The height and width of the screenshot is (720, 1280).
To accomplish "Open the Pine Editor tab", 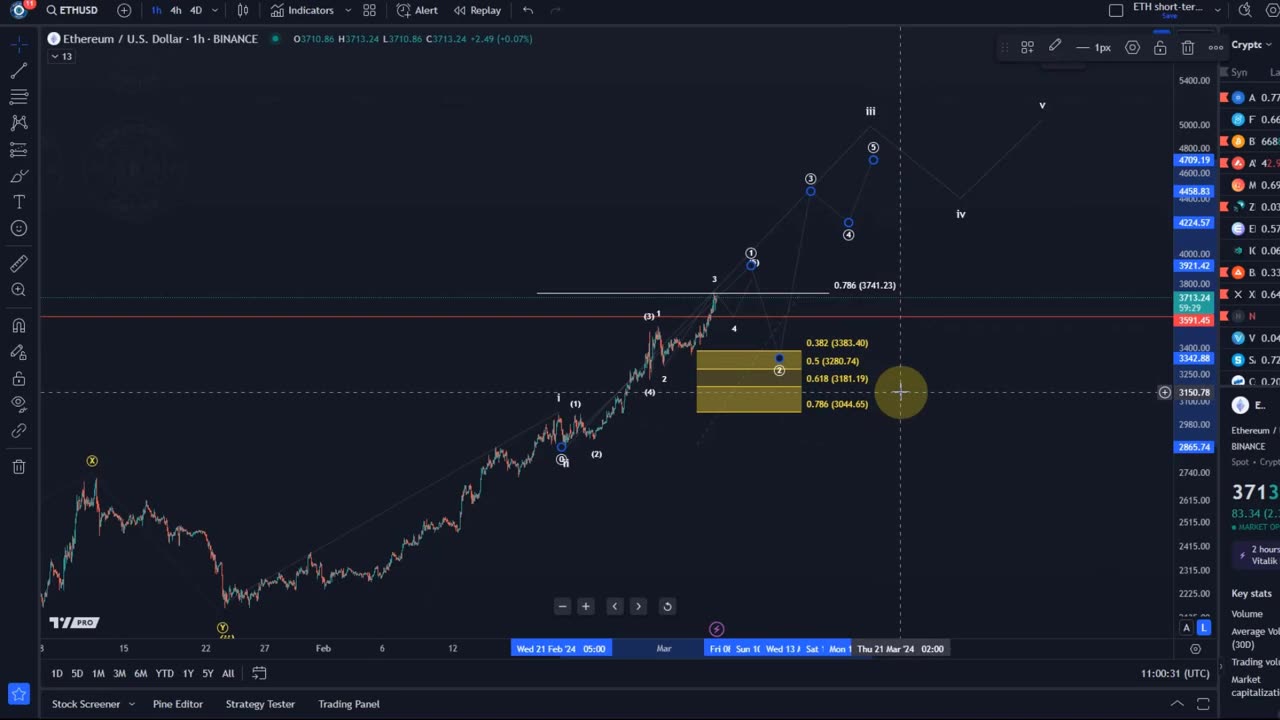I will click(177, 704).
